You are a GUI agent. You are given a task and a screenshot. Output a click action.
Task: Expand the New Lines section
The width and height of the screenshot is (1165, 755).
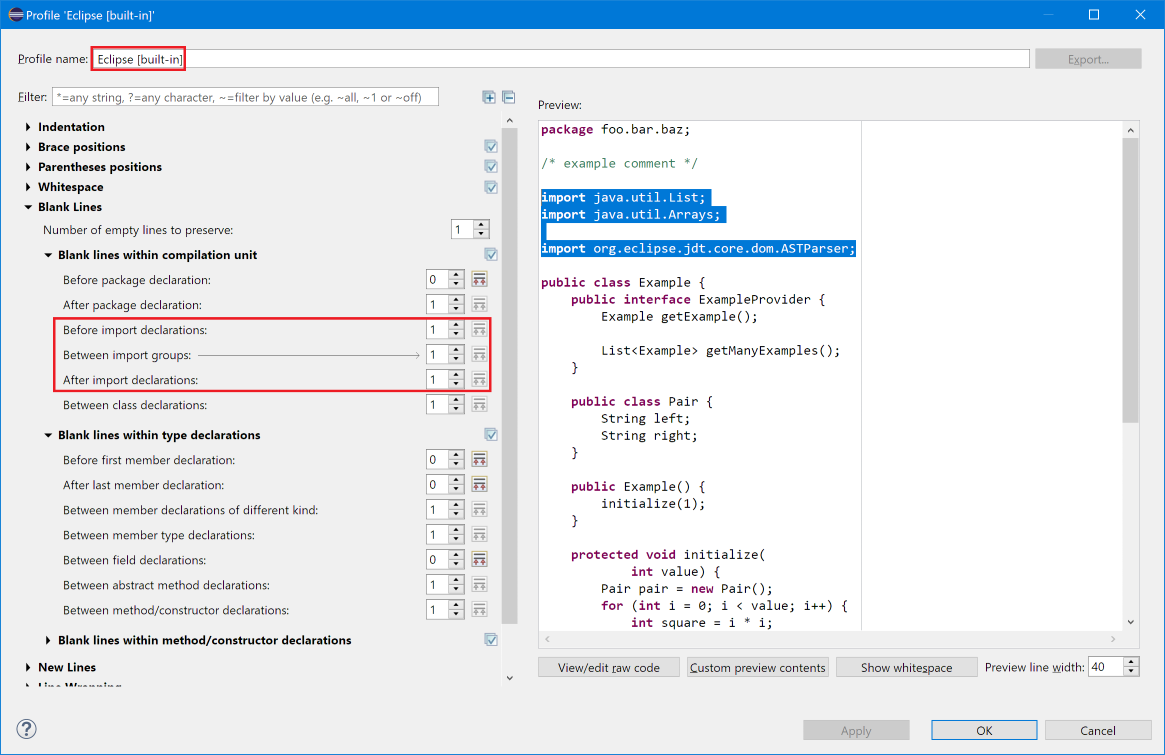pyautogui.click(x=28, y=667)
